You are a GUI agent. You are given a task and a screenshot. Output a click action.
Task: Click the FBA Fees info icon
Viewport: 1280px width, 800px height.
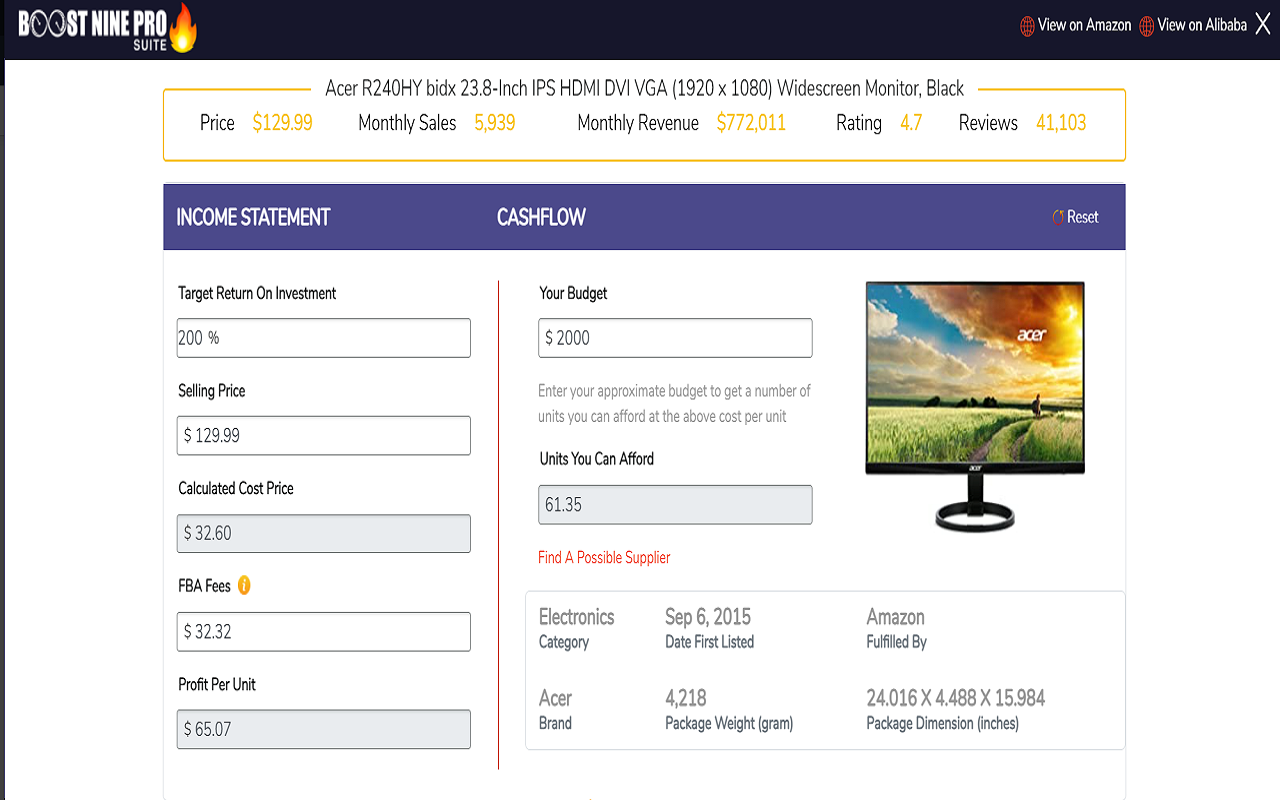tap(244, 585)
